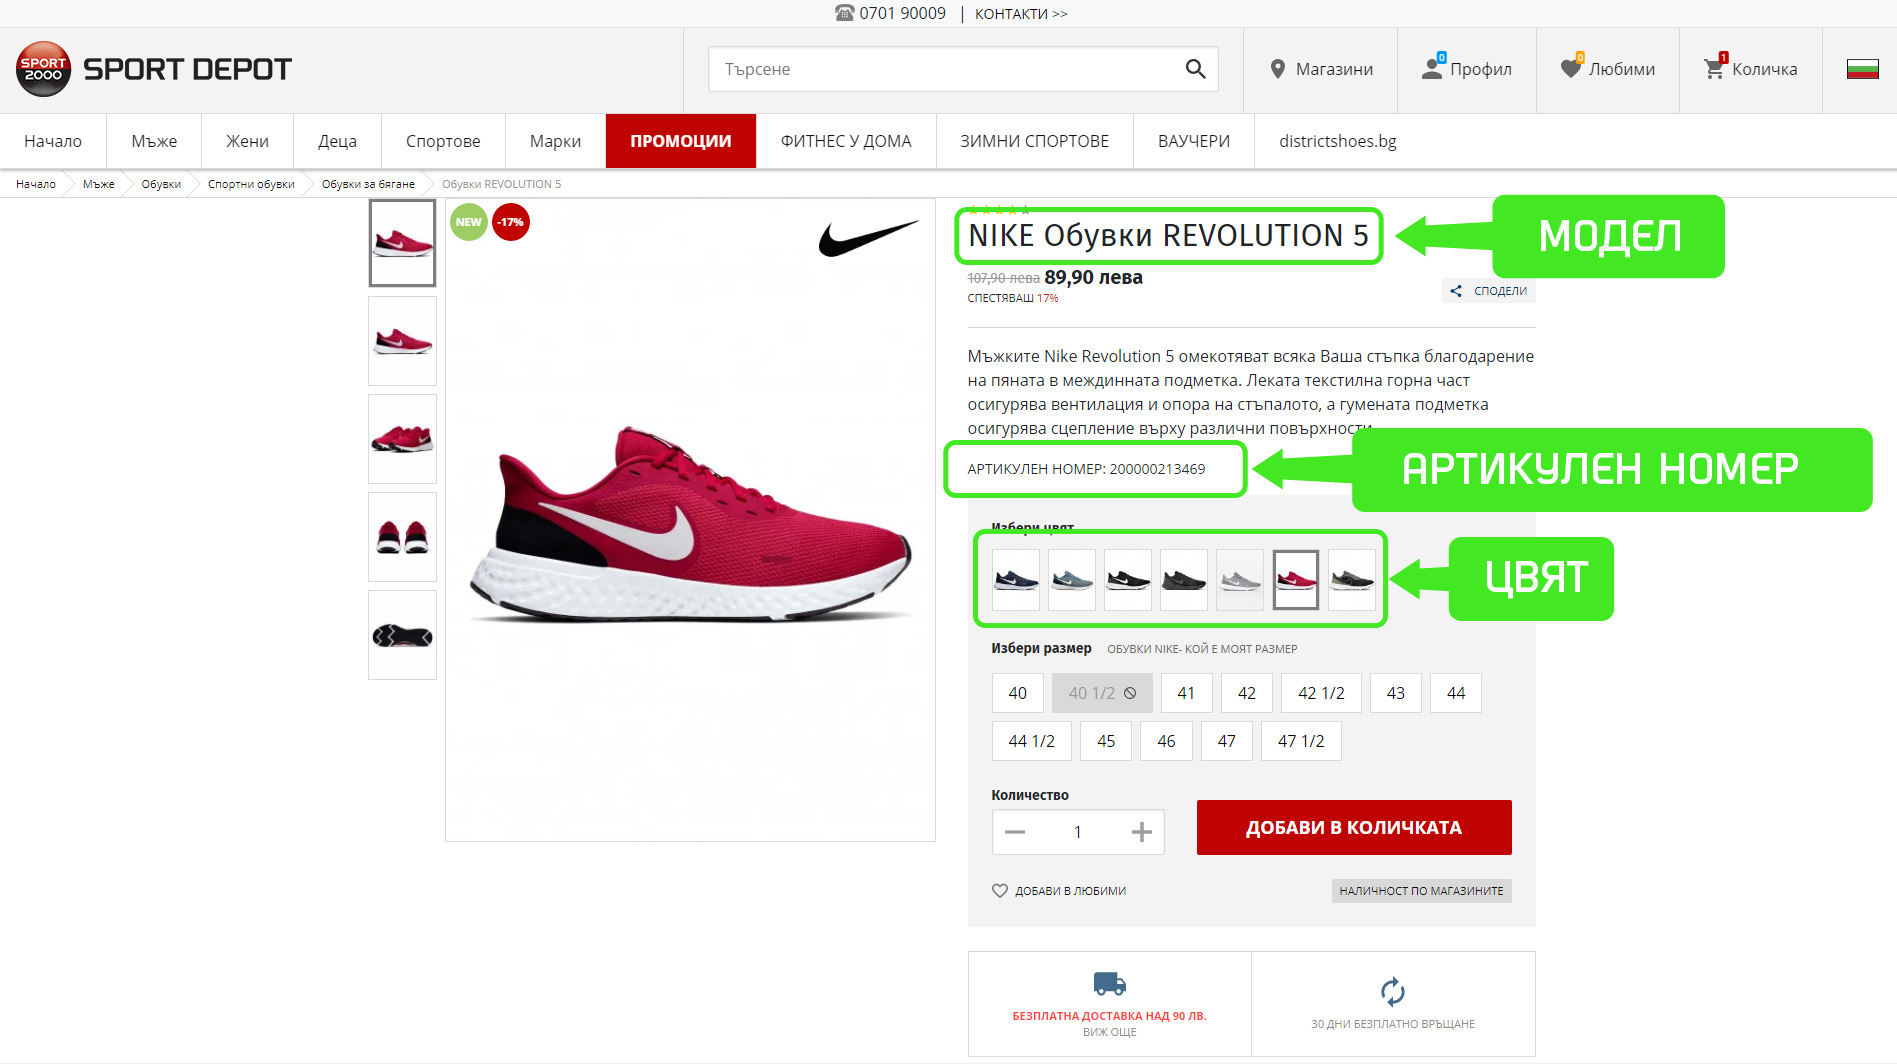Open the КОНТАКТИ link
Image resolution: width=1897 pixels, height=1064 pixels.
[1021, 13]
